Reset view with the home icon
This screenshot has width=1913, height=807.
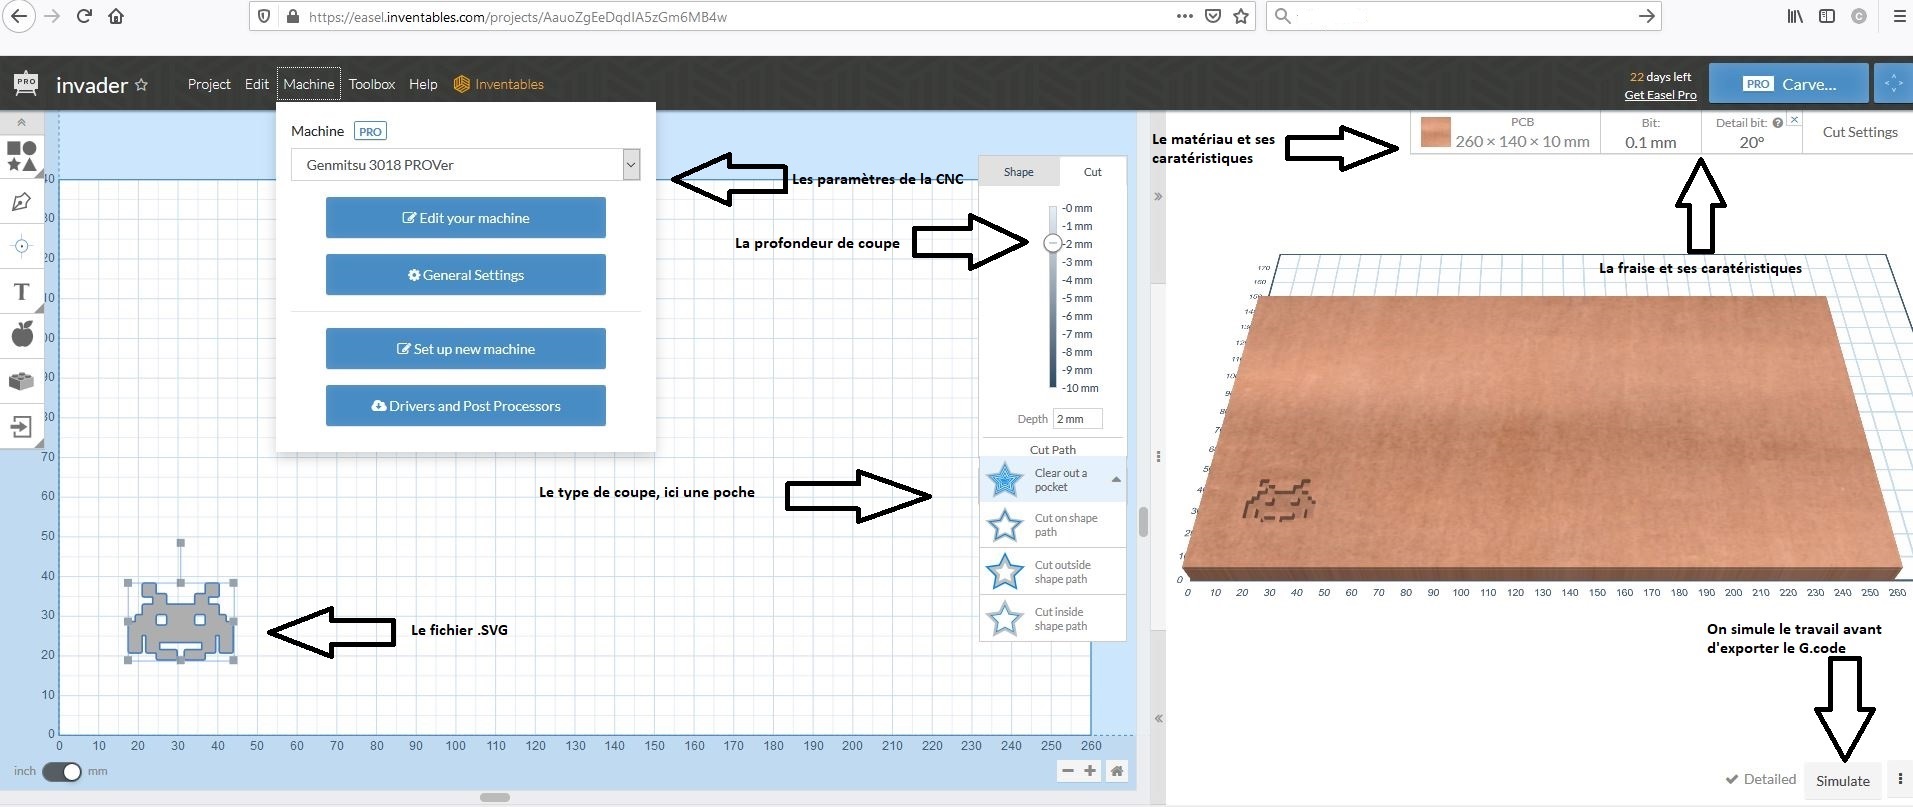[1117, 771]
